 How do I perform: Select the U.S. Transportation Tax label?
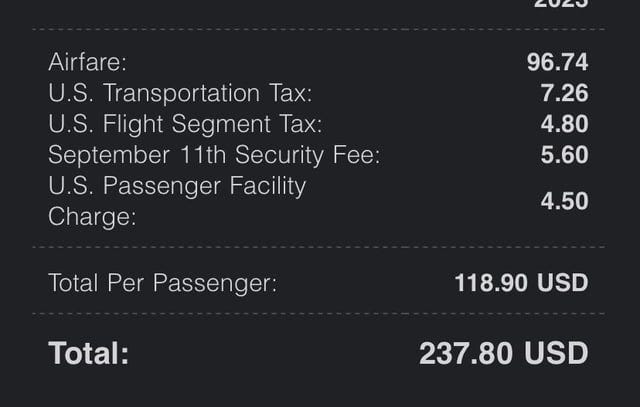[180, 93]
